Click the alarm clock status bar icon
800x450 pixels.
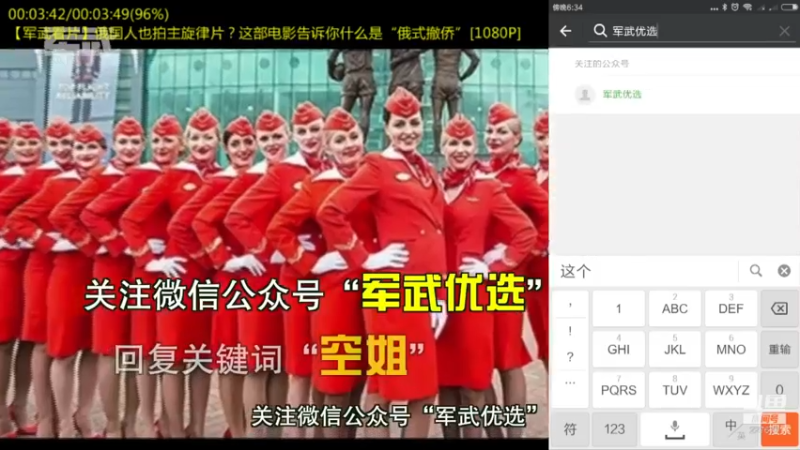tap(735, 7)
